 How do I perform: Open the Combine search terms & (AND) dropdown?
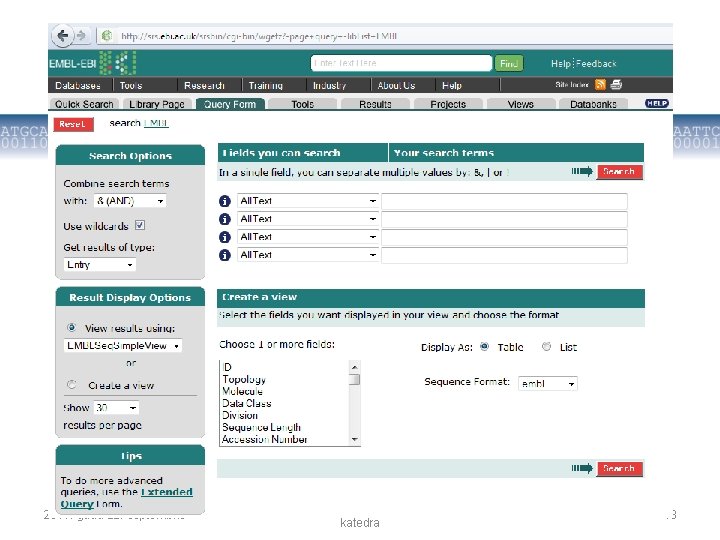tap(130, 201)
